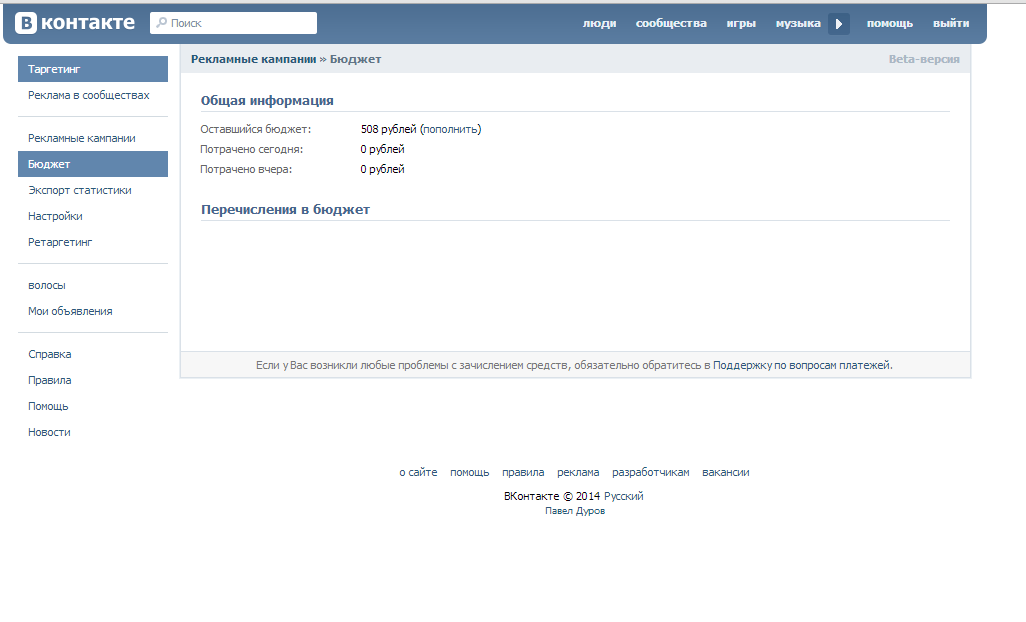Open сообщества in top navigation
The image size is (1026, 622).
[671, 24]
